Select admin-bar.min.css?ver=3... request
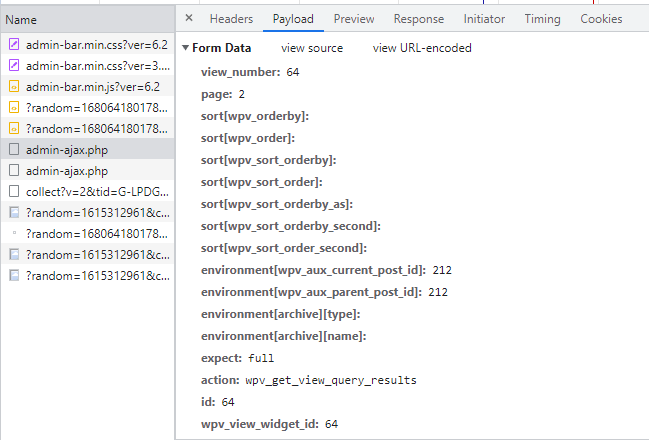This screenshot has height=440, width=649. click(x=88, y=65)
